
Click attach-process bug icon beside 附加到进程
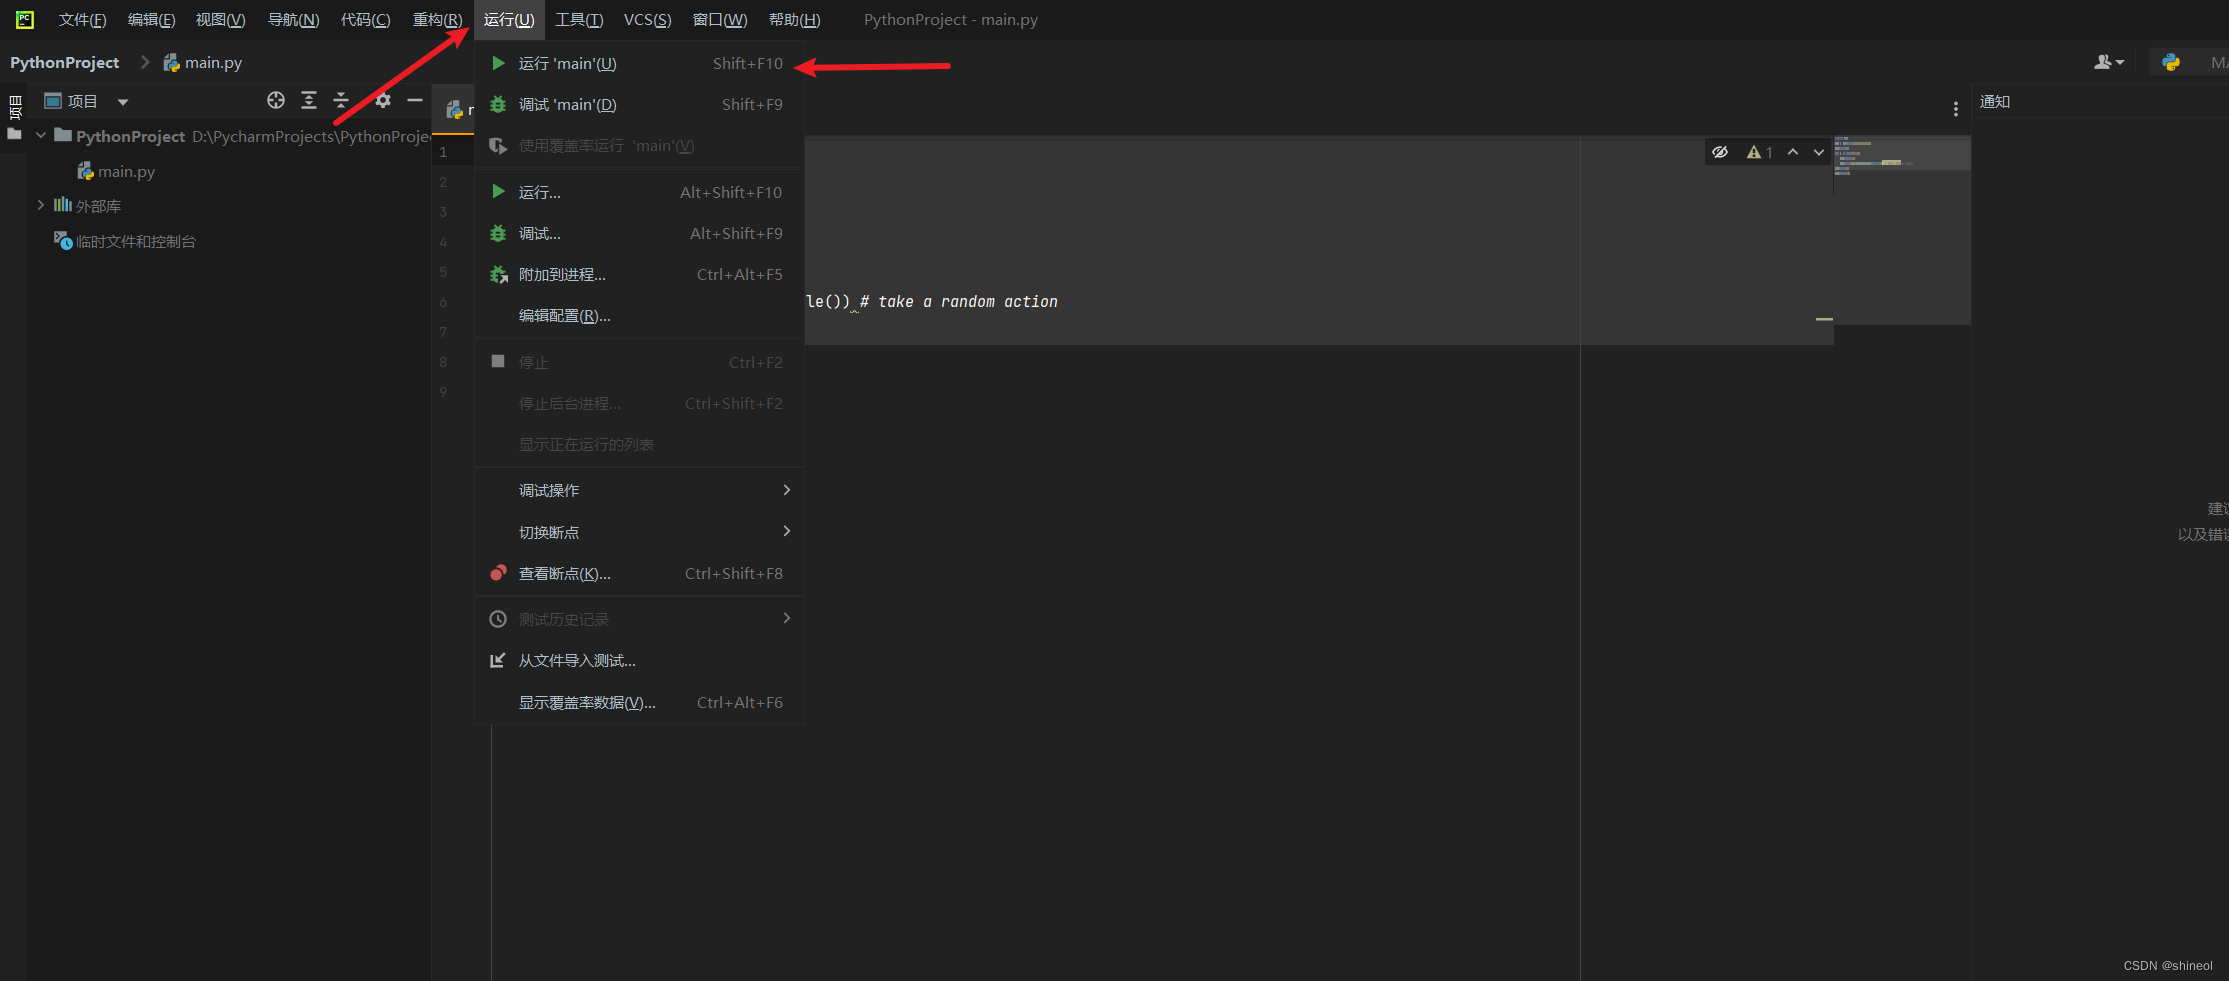click(x=498, y=274)
